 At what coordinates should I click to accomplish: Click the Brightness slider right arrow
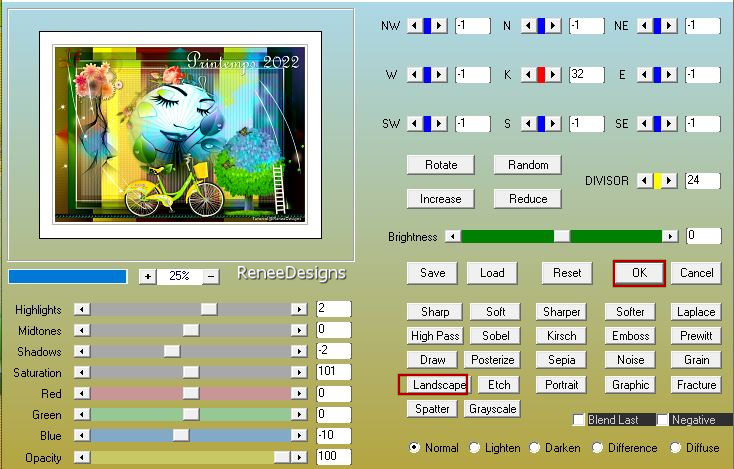pyautogui.click(x=670, y=236)
